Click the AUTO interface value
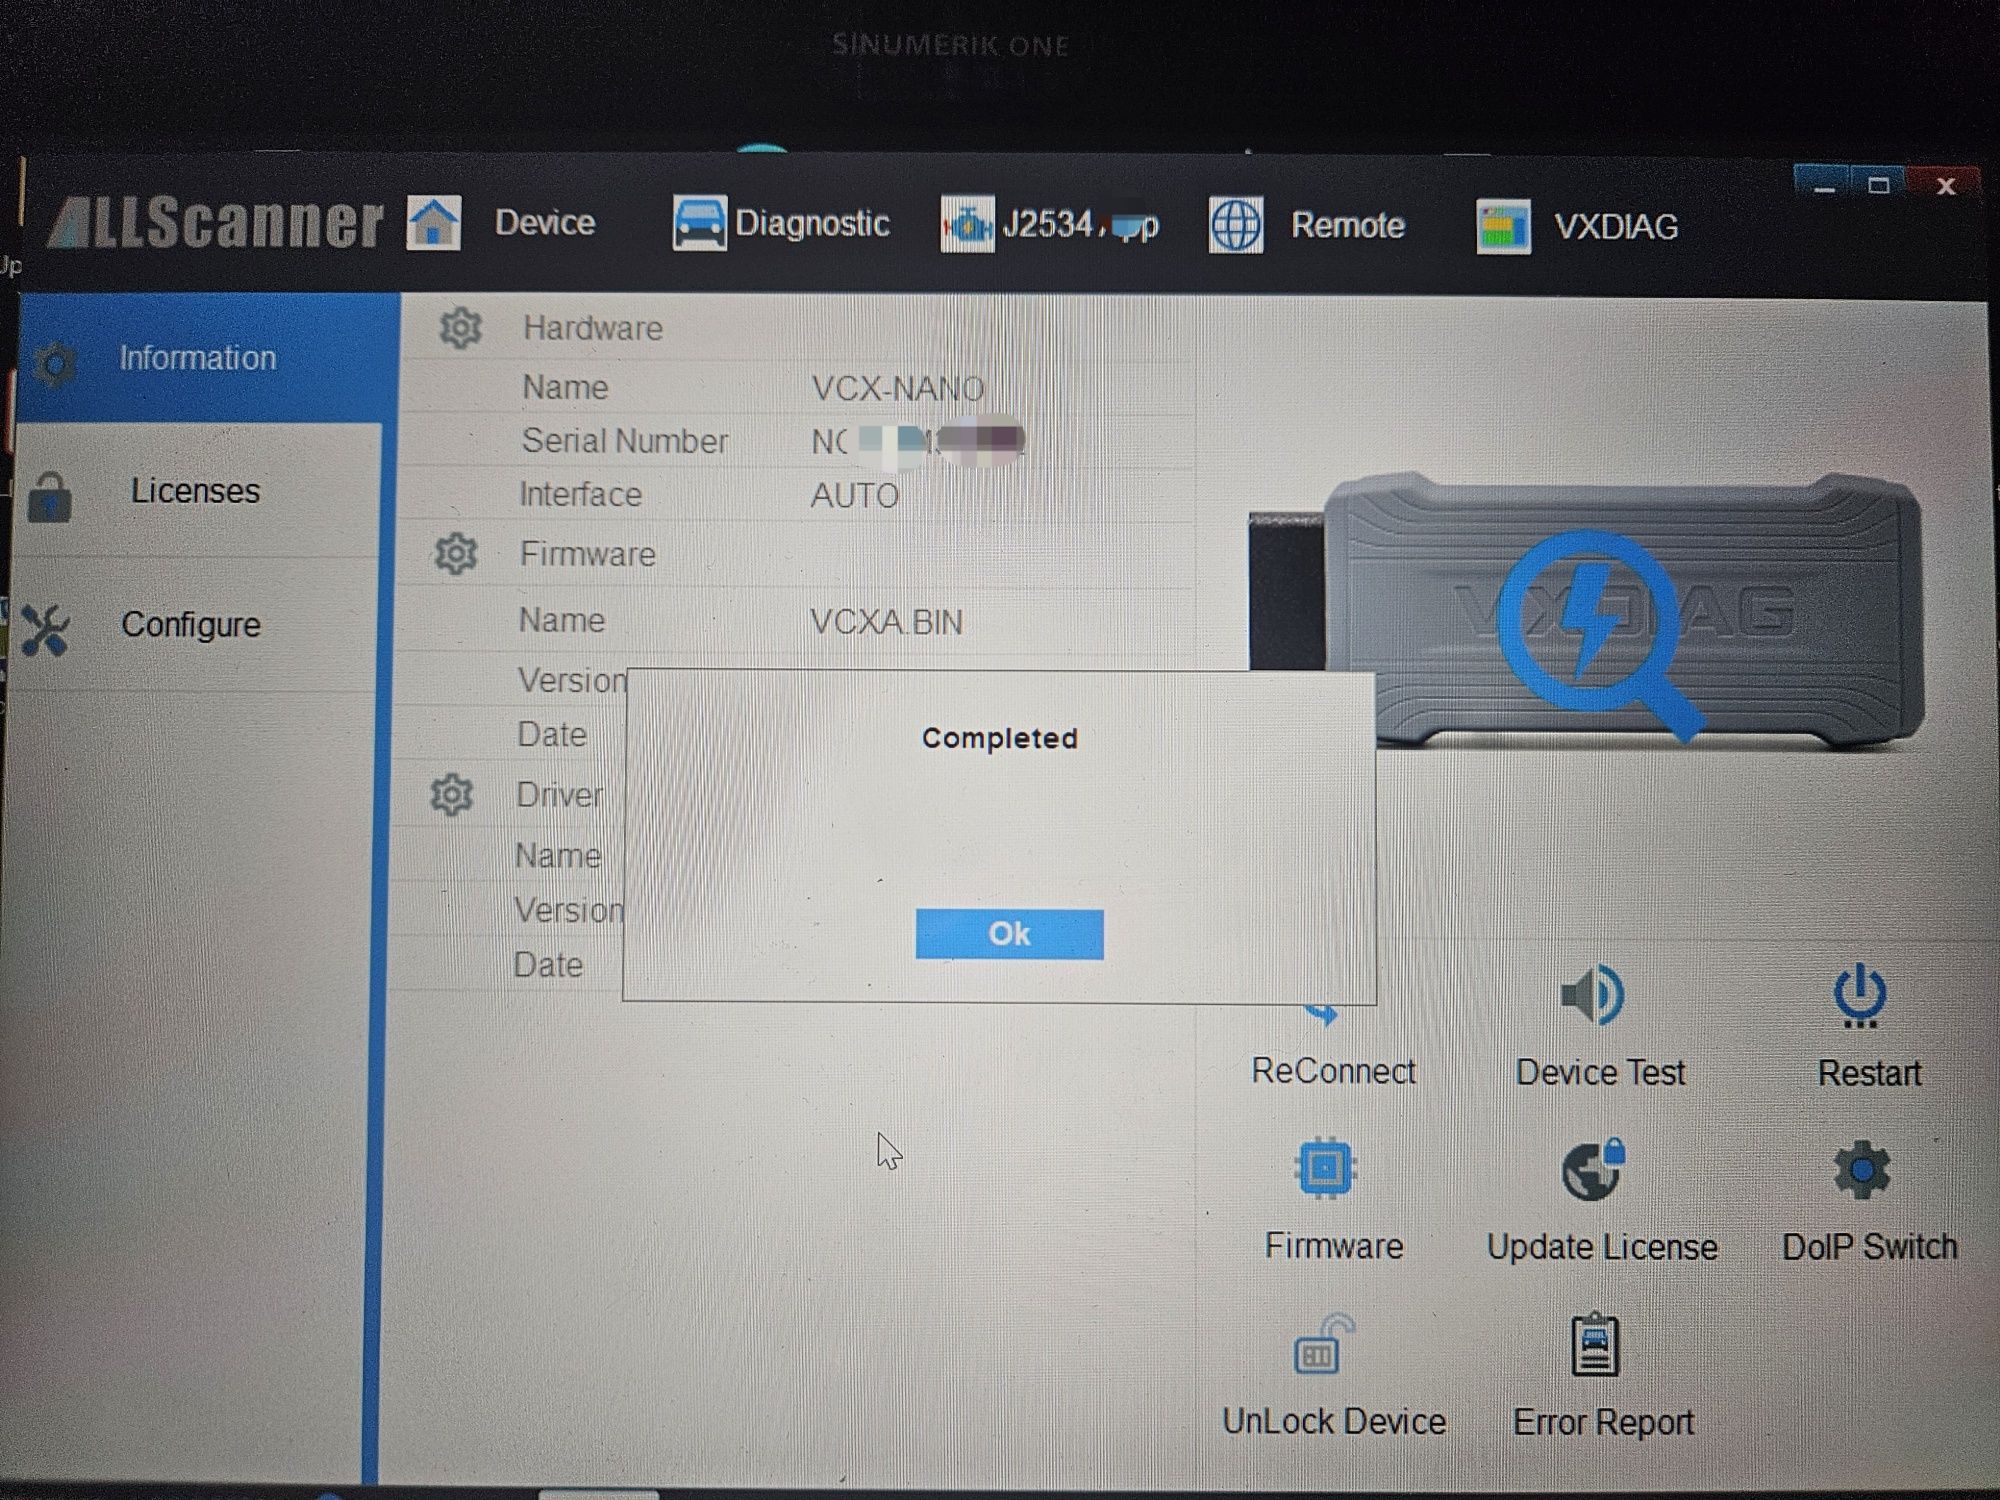The image size is (2000, 1500). pos(854,495)
